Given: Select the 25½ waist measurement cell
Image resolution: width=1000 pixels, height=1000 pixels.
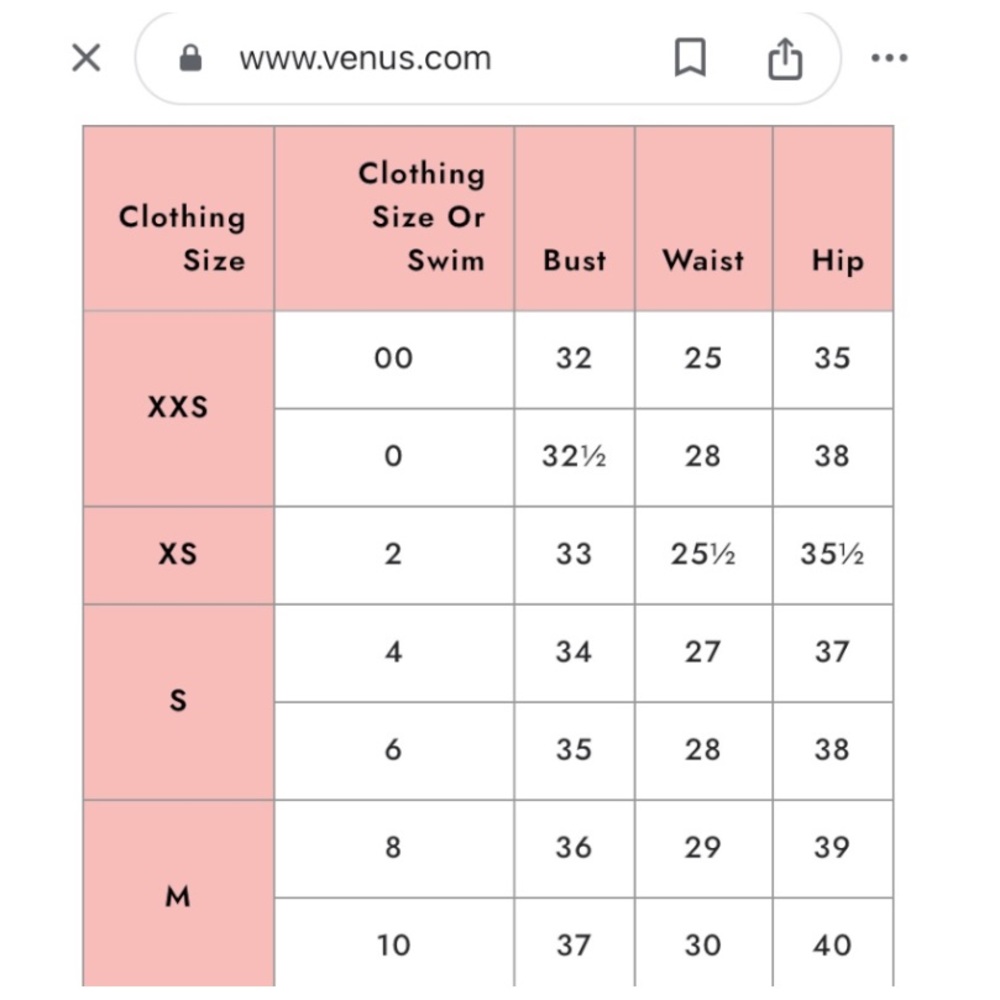Looking at the screenshot, I should [703, 555].
